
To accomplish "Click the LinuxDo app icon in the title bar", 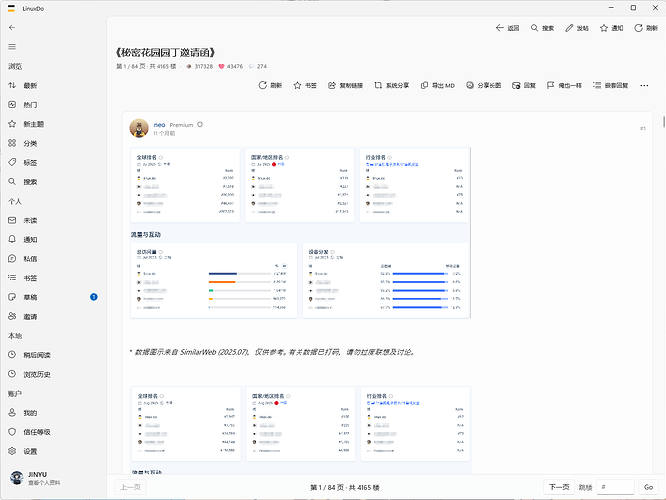I will (11, 8).
